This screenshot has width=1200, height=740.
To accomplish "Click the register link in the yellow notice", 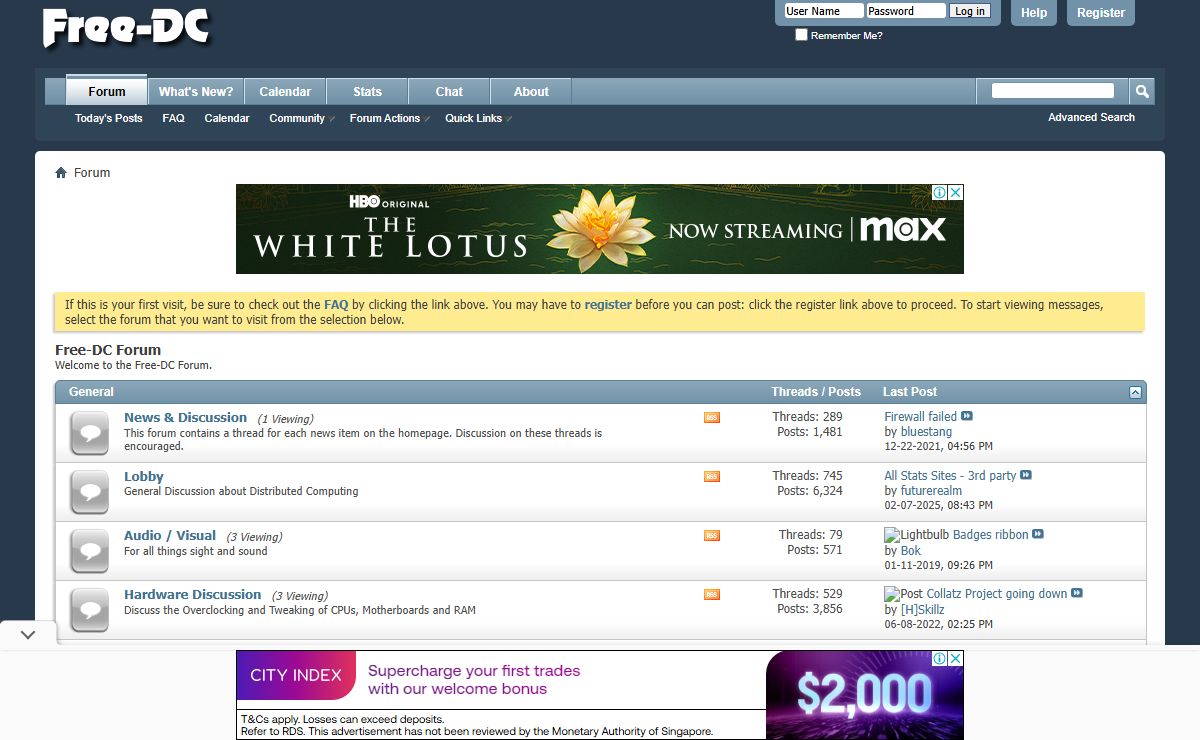I will tap(608, 305).
